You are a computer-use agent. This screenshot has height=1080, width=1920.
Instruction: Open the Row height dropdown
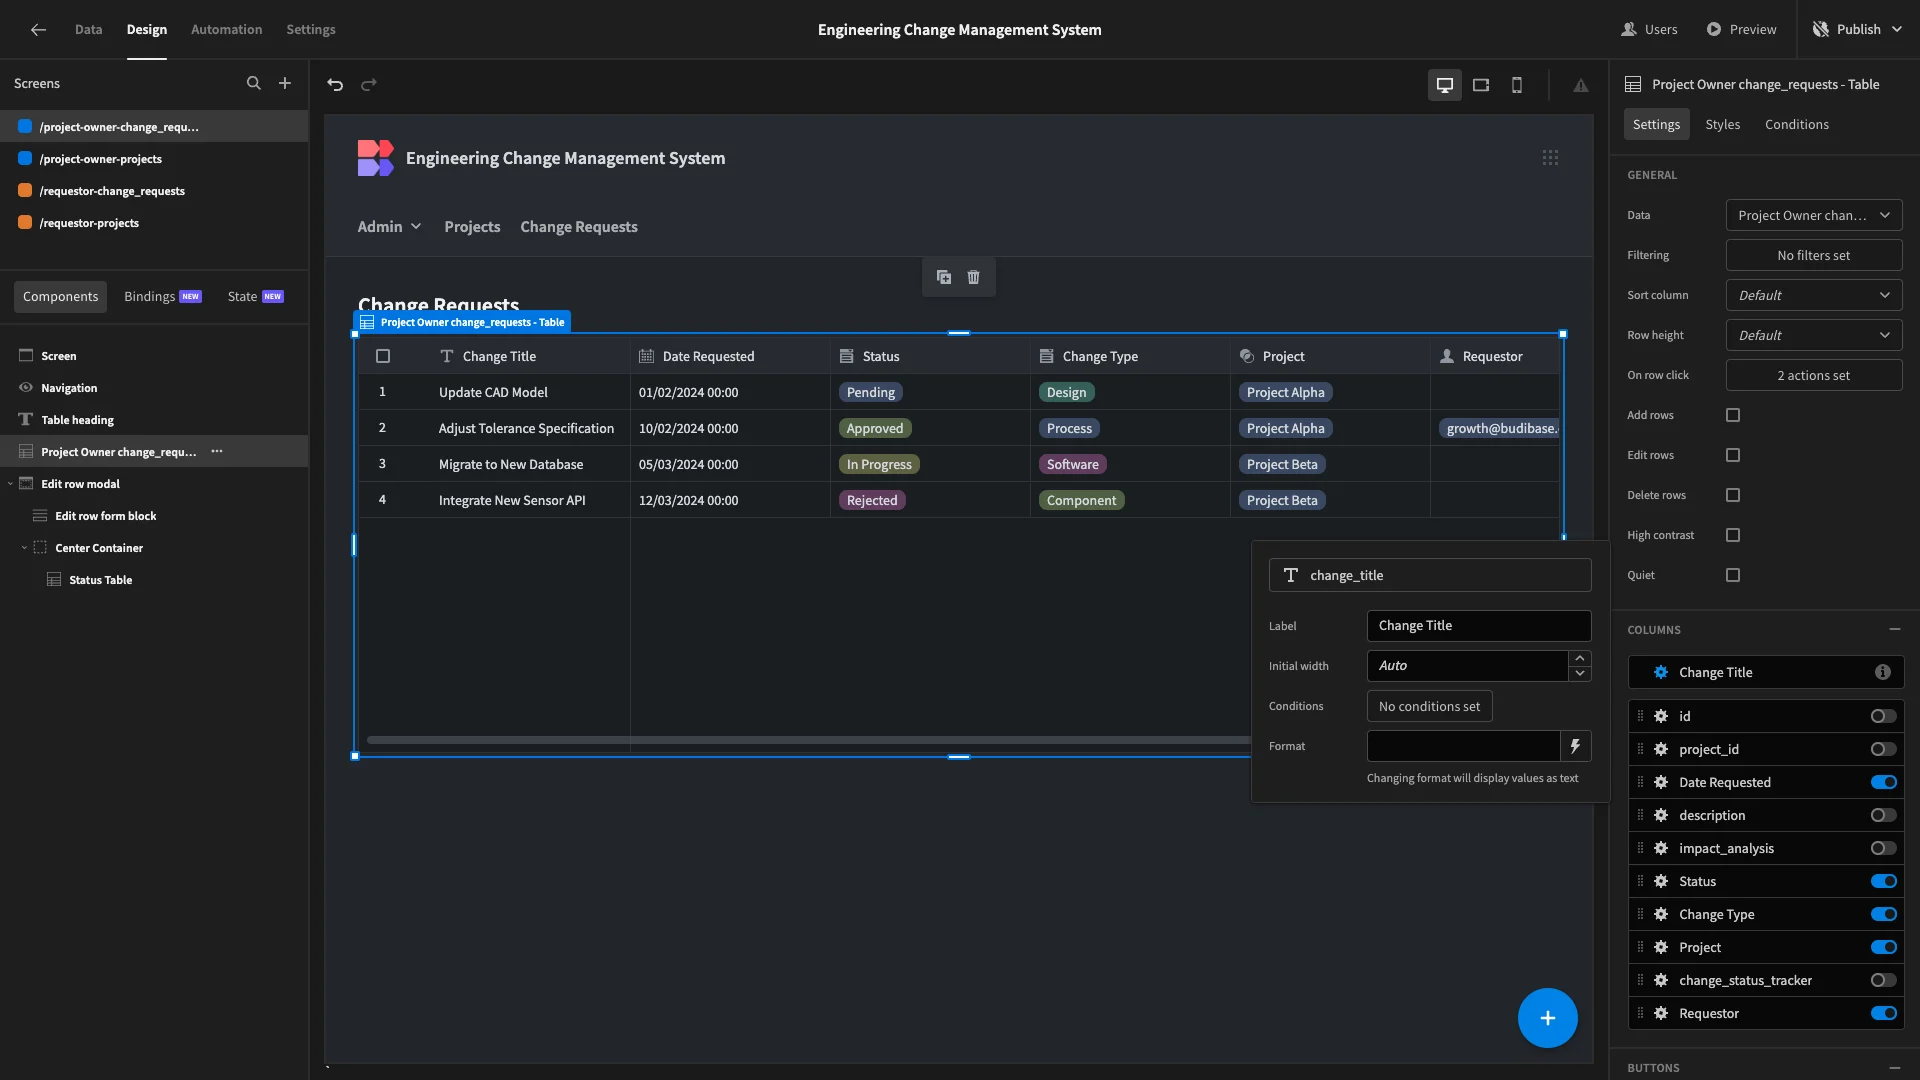point(1814,335)
